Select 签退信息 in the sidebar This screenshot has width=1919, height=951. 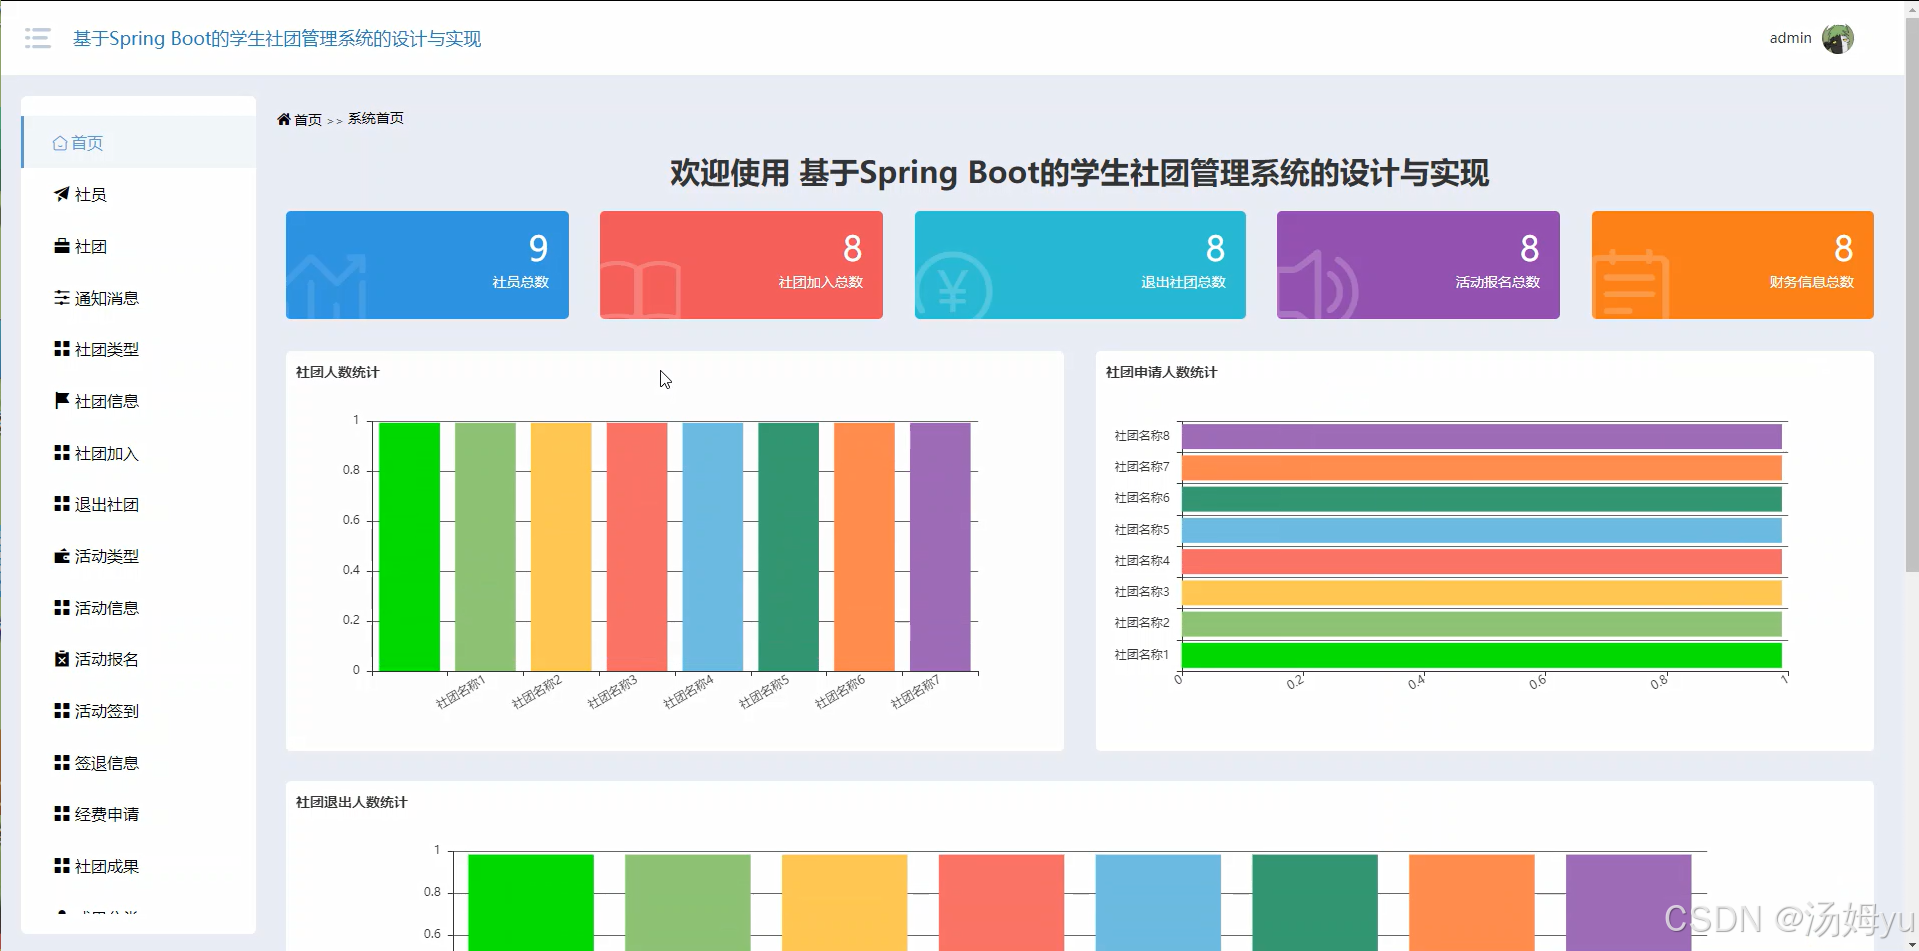(139, 763)
